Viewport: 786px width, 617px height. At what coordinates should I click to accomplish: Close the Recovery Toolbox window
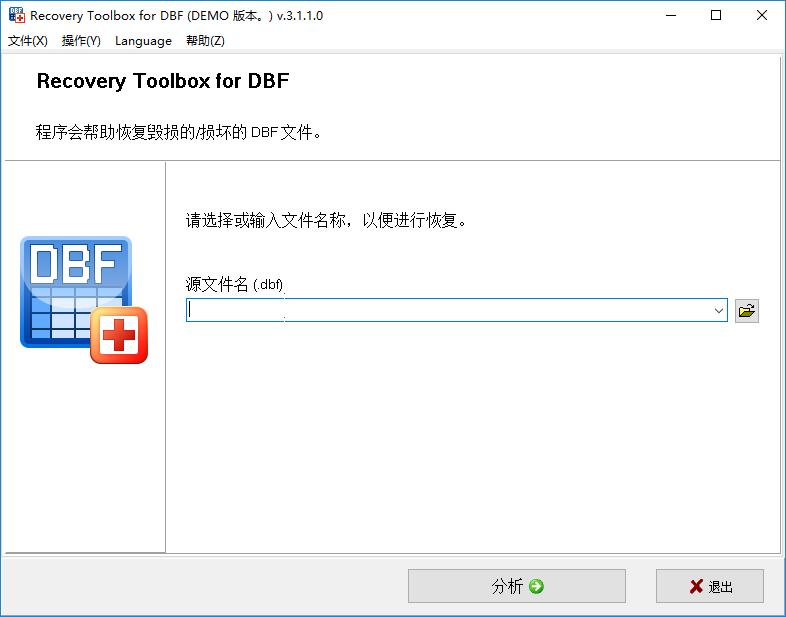[x=761, y=16]
